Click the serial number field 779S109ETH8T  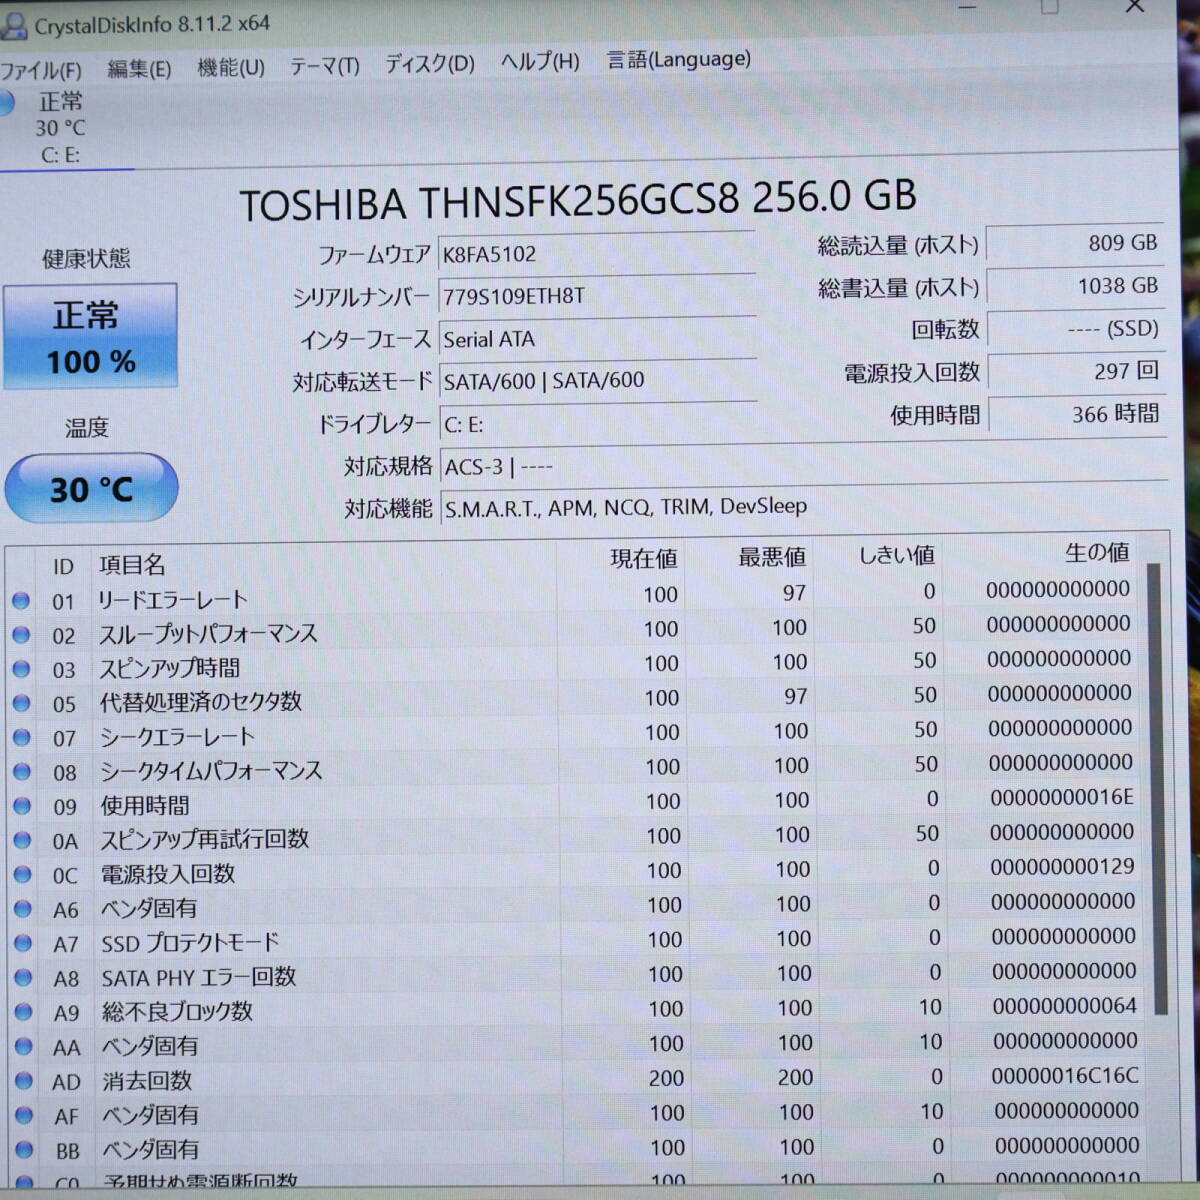tap(597, 295)
